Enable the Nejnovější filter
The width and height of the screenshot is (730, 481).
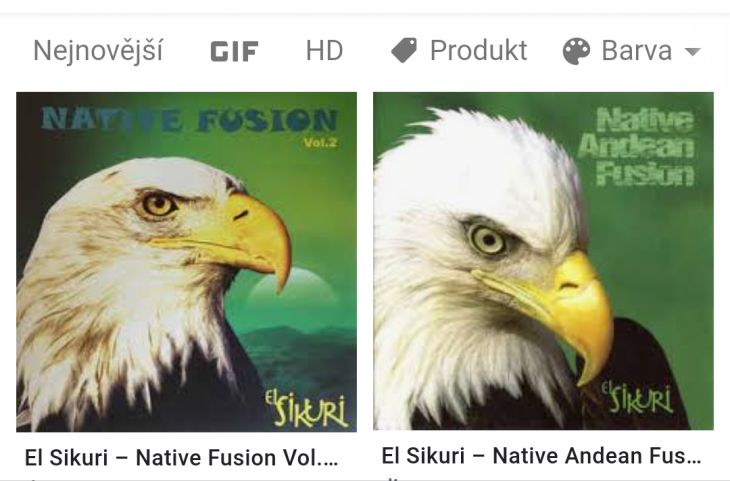coord(98,50)
